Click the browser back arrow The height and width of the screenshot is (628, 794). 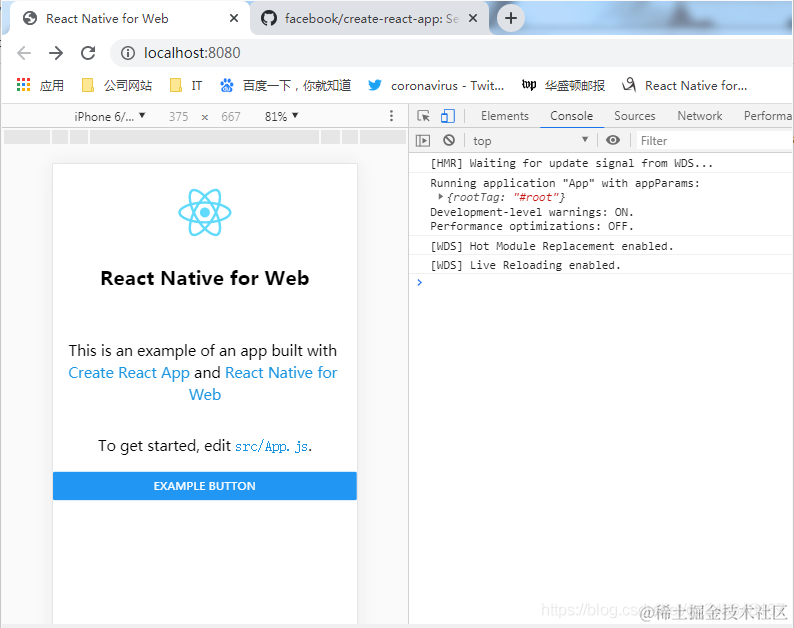tap(24, 53)
